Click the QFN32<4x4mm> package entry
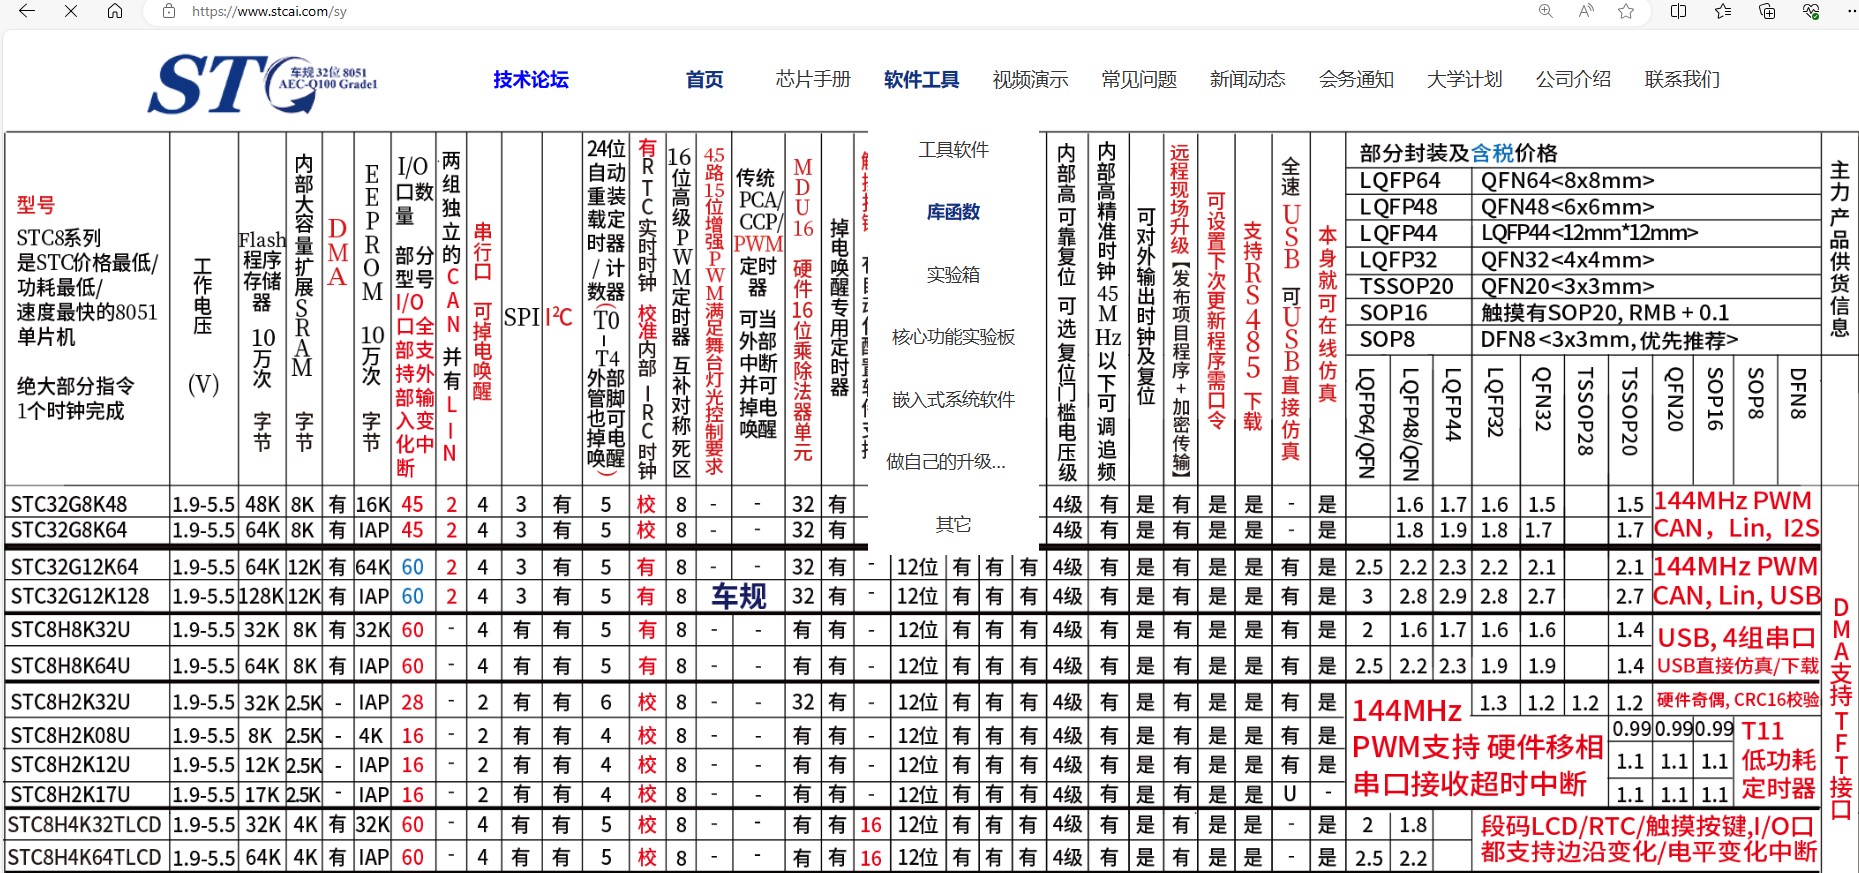1859x873 pixels. 1568,260
